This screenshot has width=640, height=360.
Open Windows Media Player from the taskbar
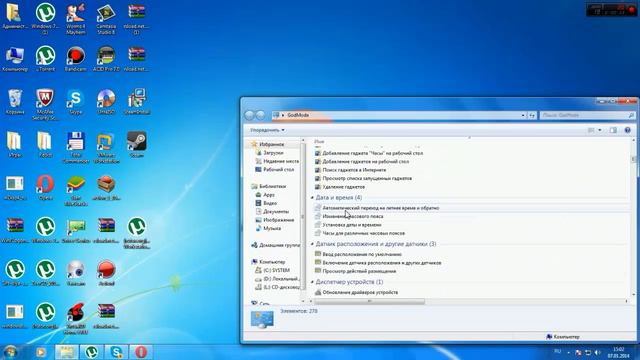pos(40,352)
